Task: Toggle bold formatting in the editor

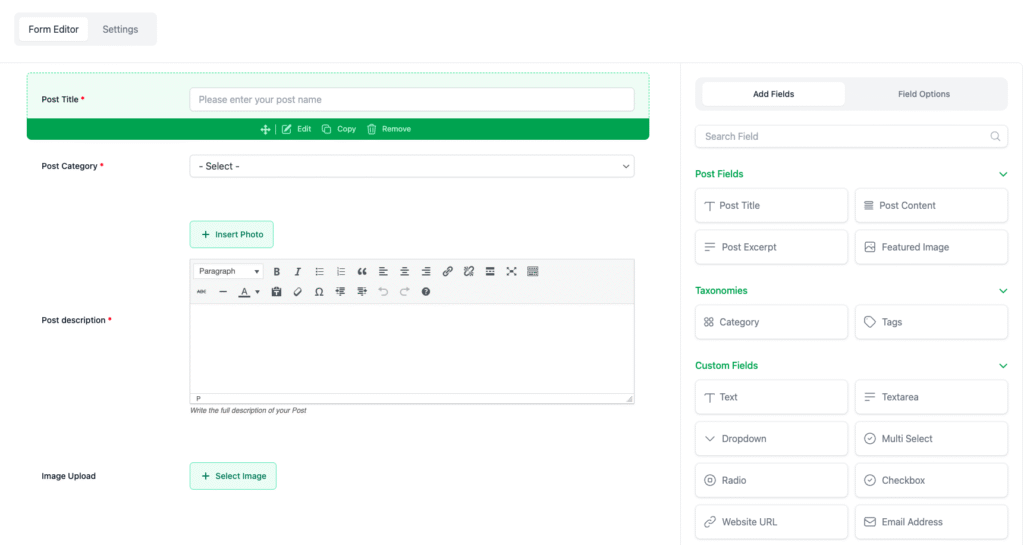Action: coord(277,272)
